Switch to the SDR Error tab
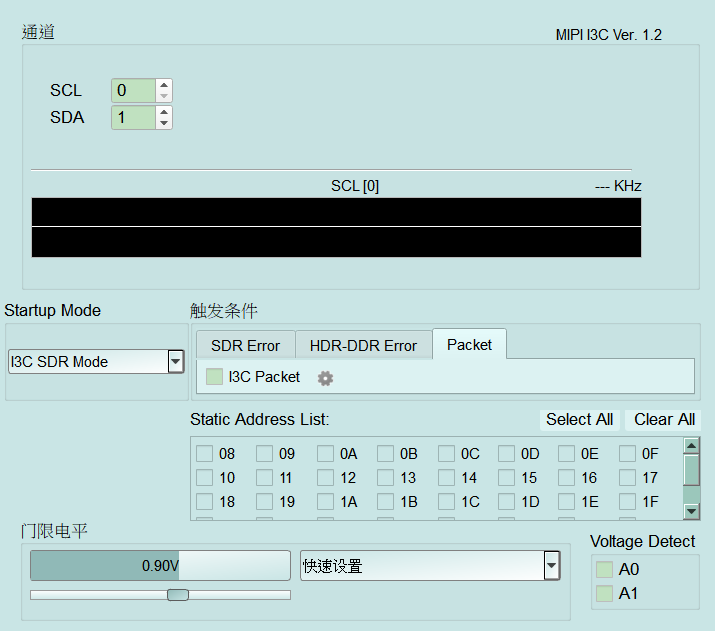 coord(245,346)
